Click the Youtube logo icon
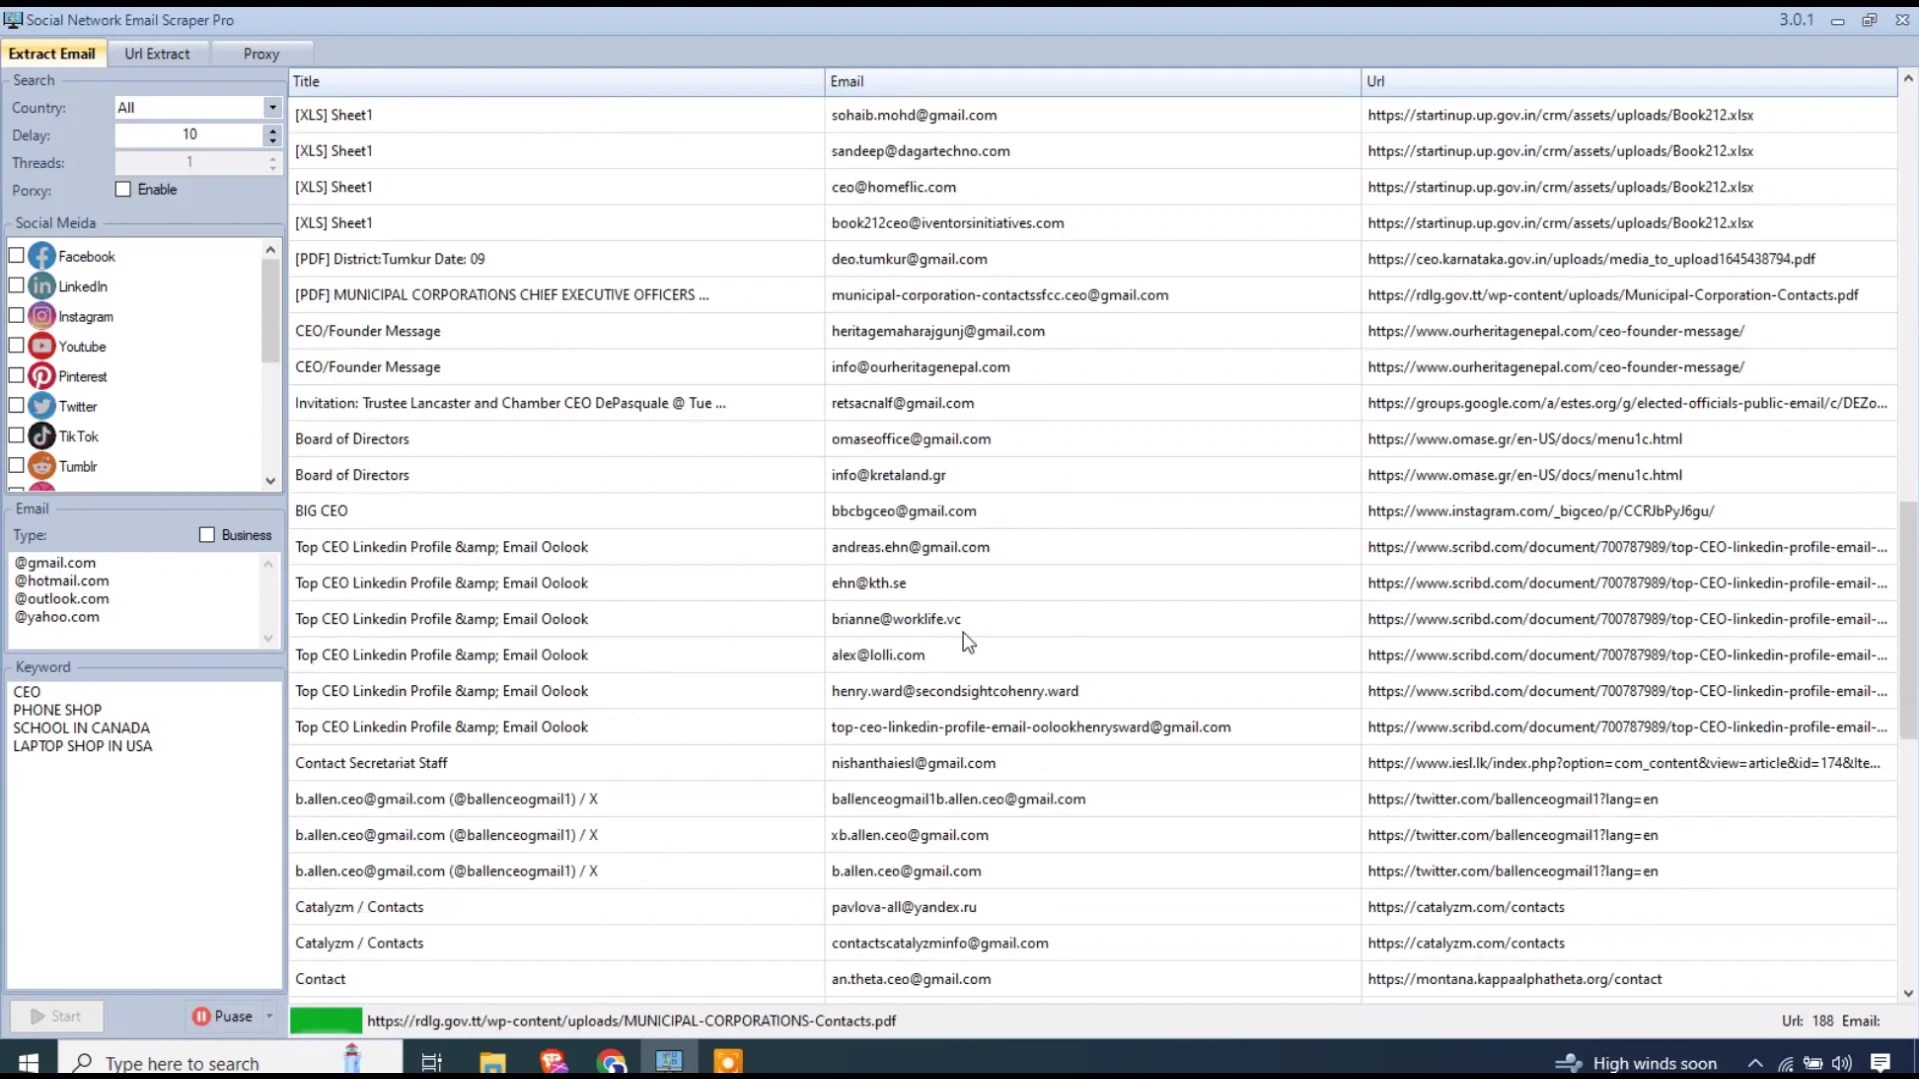Viewport: 1919px width, 1079px height. [42, 346]
